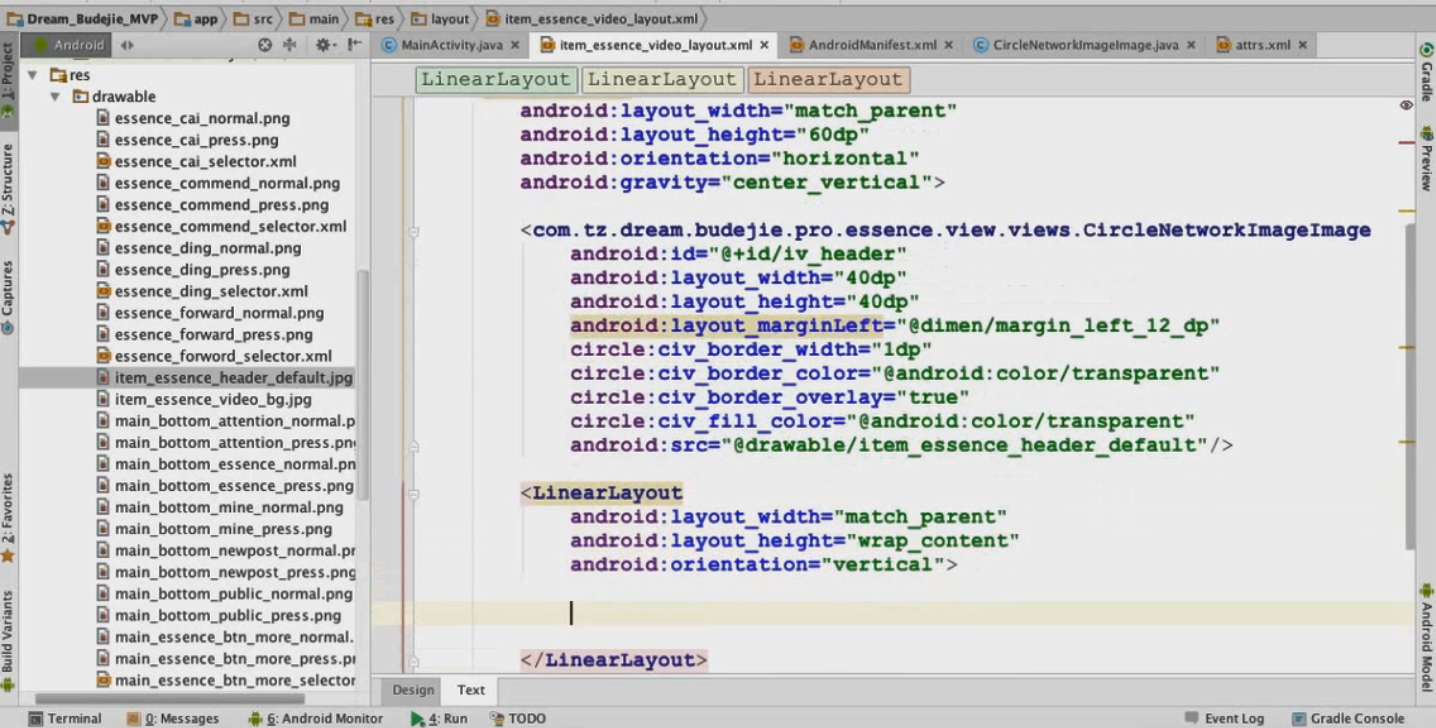This screenshot has height=728, width=1436.
Task: Switch to the Text editor tab
Action: (471, 690)
